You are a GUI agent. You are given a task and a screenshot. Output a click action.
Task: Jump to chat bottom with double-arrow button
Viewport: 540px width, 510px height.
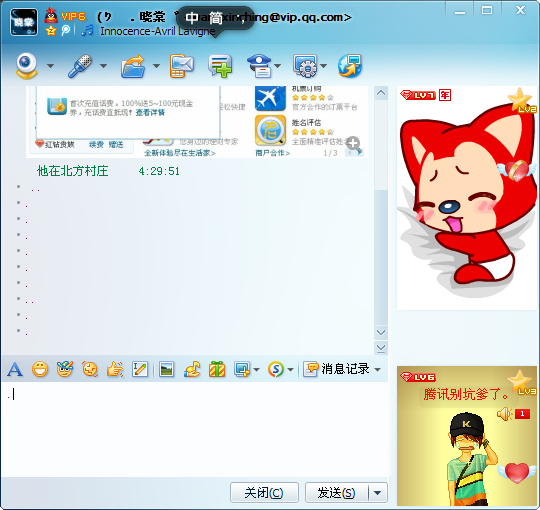381,348
